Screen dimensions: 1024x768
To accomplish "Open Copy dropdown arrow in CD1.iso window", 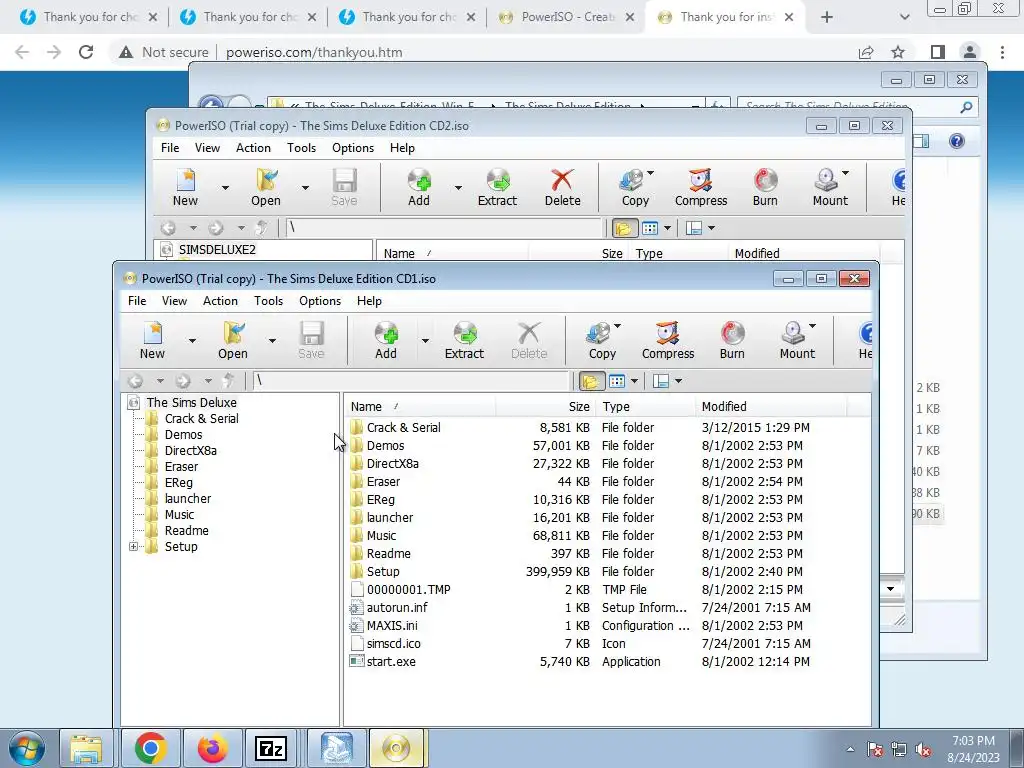I will point(617,326).
